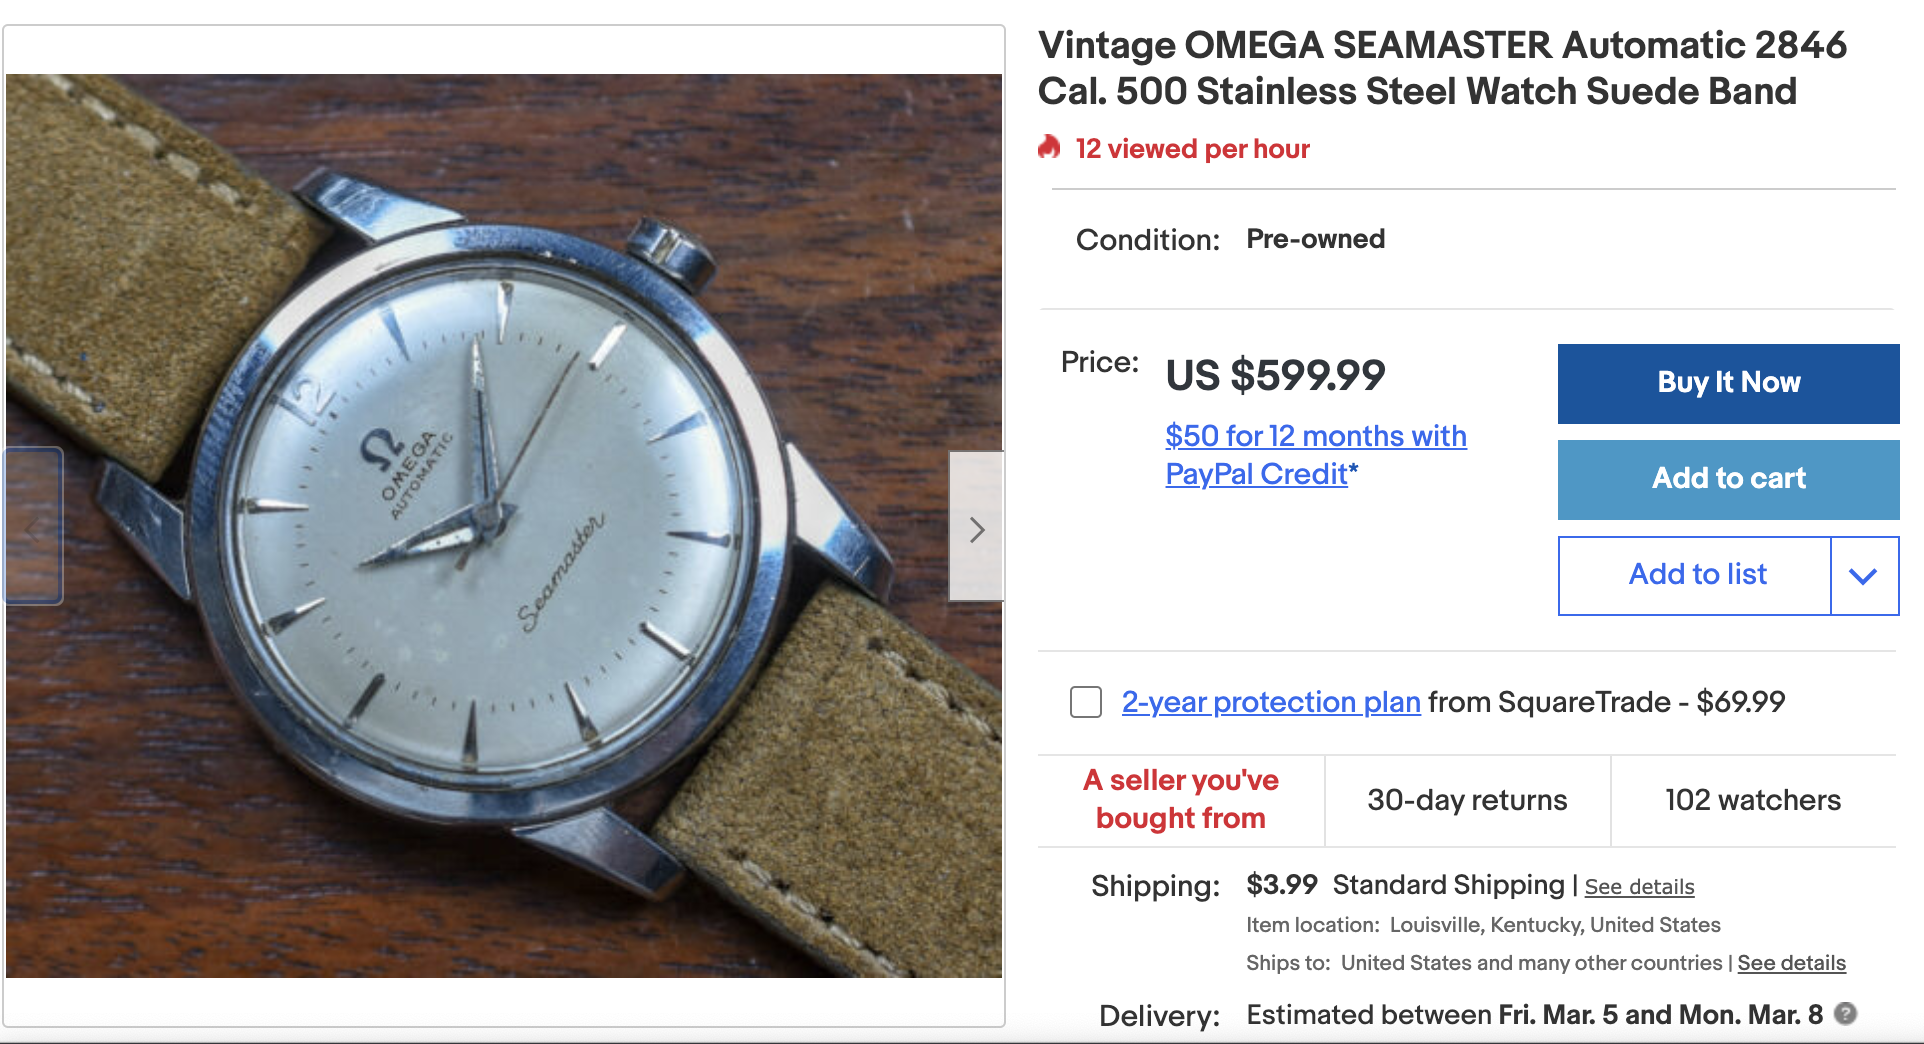
Task: Click the Vintage OMEGA SEAMASTER listing title
Action: (x=1441, y=68)
